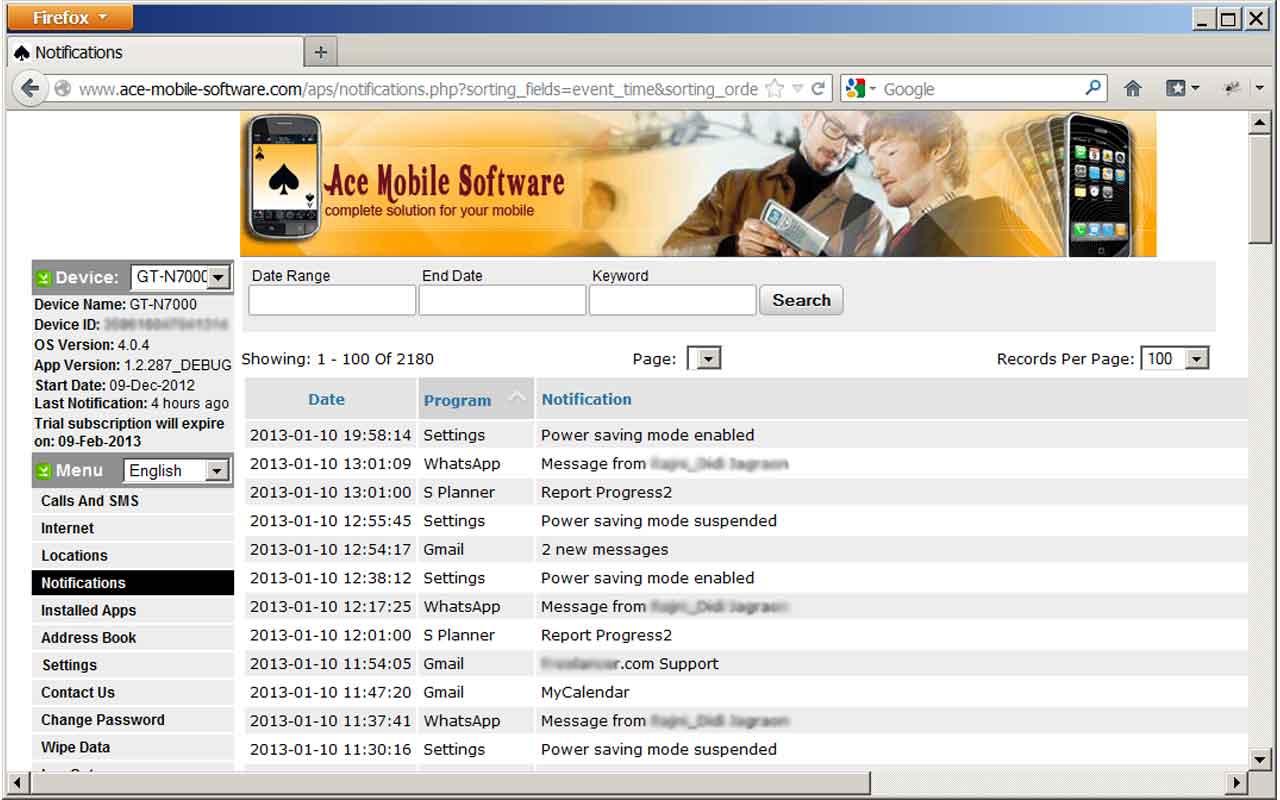This screenshot has height=800, width=1280.
Task: Open Address Book in the side menu
Action: 133,637
